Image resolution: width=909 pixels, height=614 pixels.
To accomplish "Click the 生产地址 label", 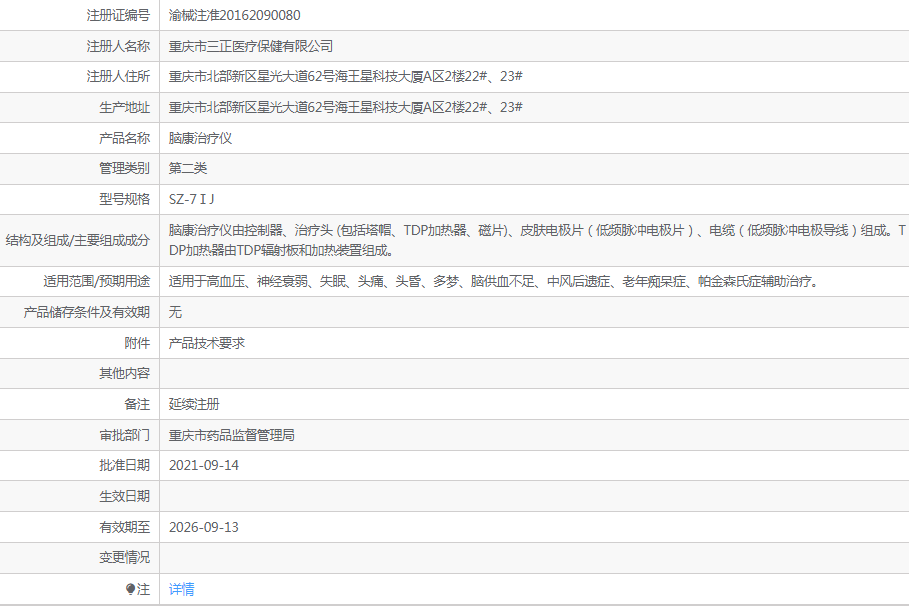I will 125,107.
